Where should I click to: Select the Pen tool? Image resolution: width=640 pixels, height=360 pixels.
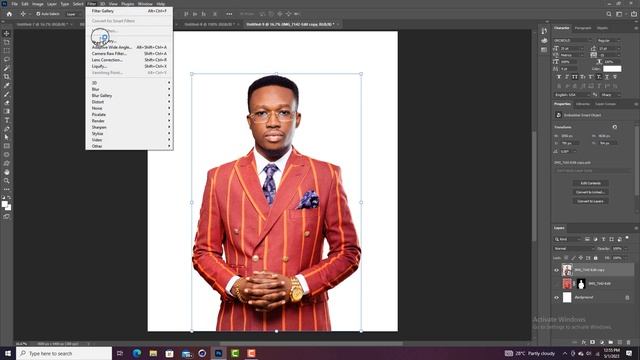[x=7, y=129]
